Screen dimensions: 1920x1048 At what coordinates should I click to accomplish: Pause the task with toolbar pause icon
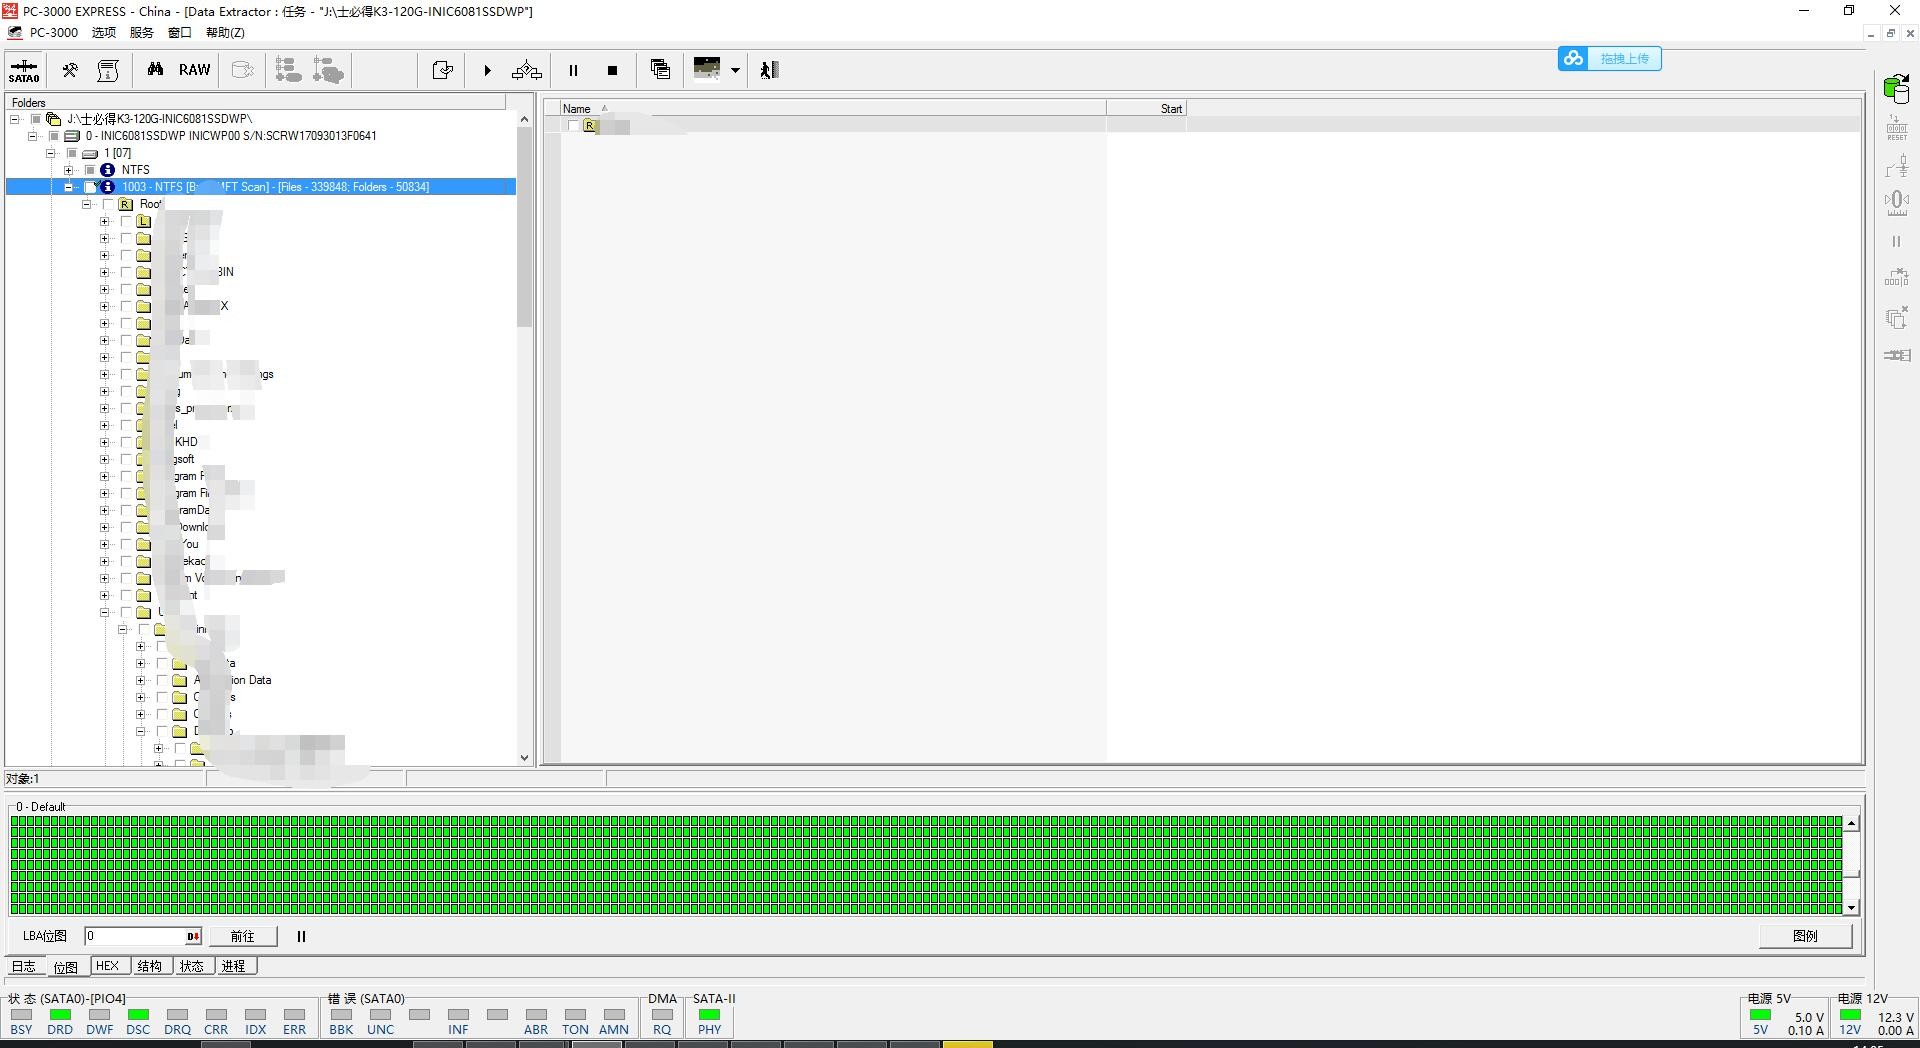573,70
